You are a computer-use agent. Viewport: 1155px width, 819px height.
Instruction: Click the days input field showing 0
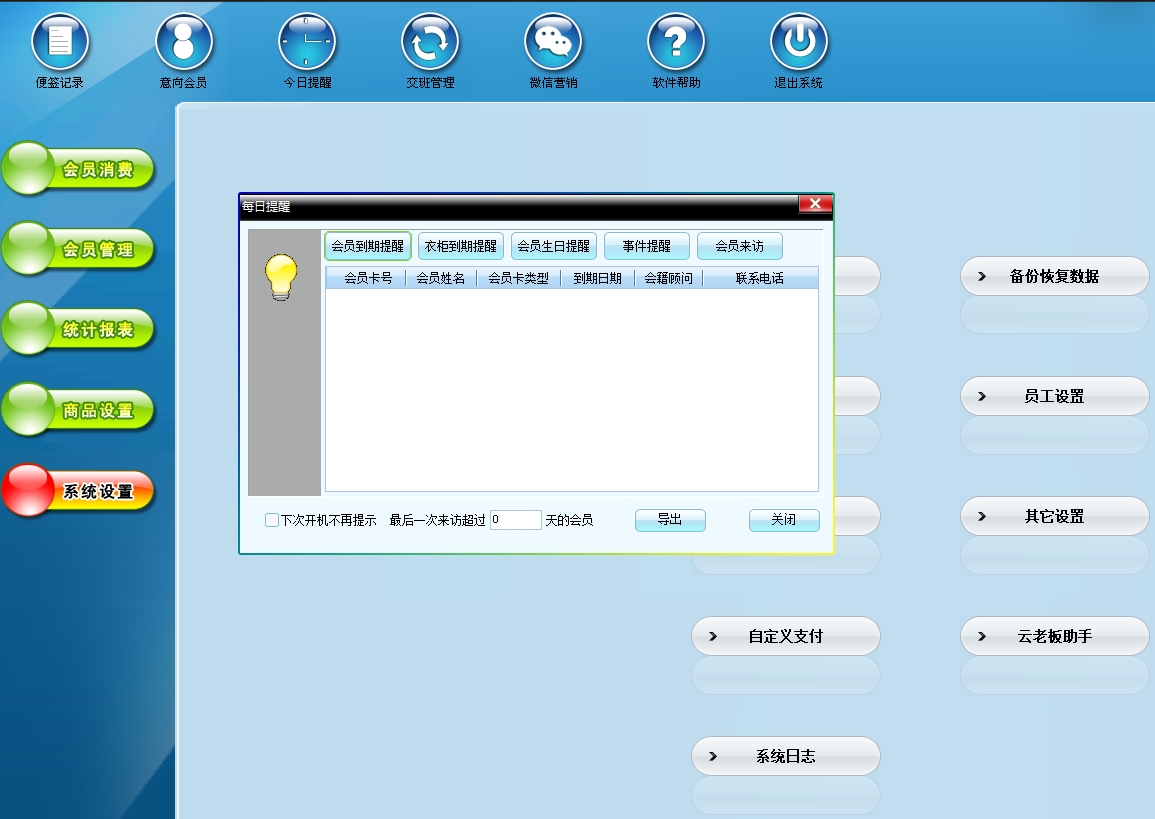pos(515,520)
